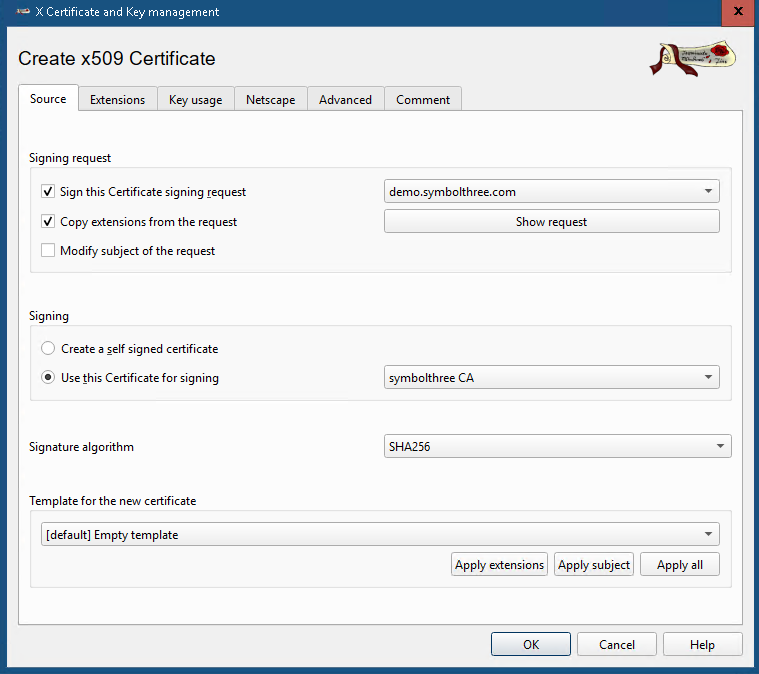The image size is (759, 674).
Task: Click the Create x509 Certificate heading
Action: click(117, 59)
